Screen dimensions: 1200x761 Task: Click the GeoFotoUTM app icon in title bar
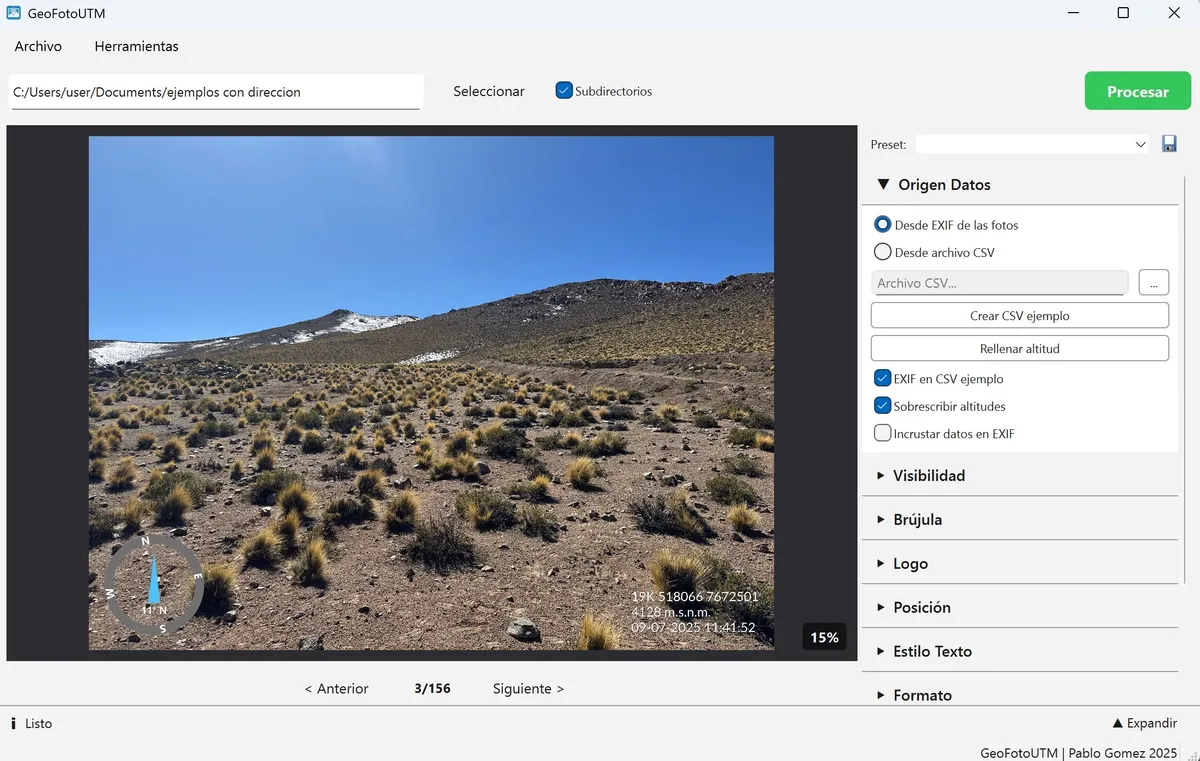click(14, 13)
